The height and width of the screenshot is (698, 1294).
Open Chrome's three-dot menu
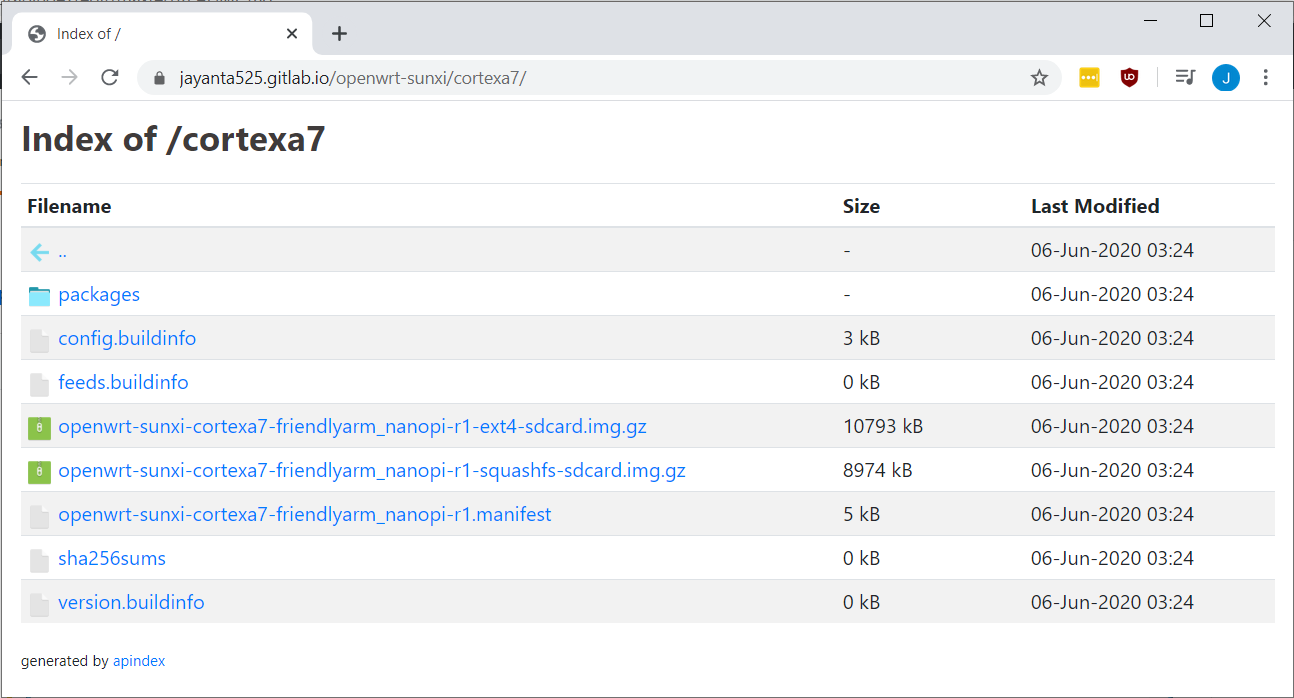[x=1265, y=78]
